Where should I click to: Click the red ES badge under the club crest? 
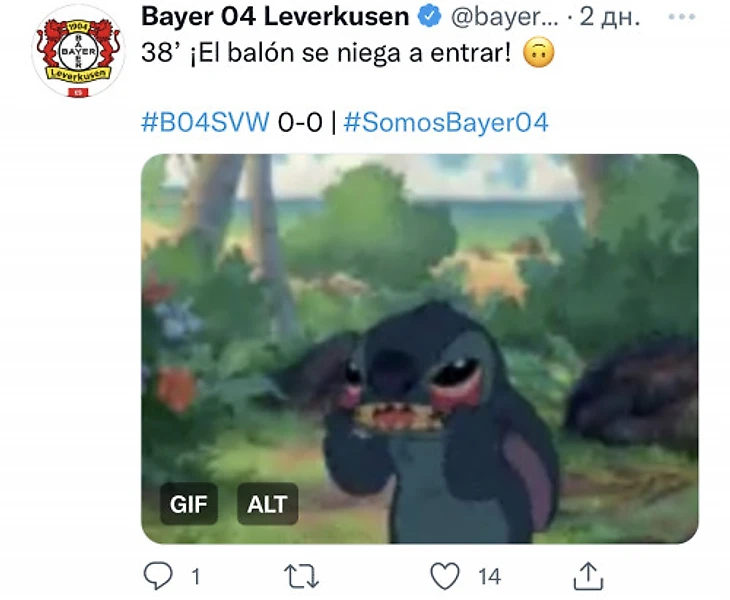pyautogui.click(x=78, y=93)
